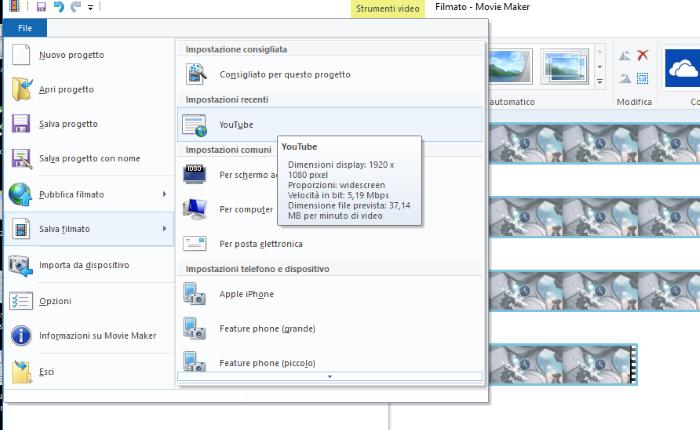Expand the Salva filmato submenu arrow
The height and width of the screenshot is (430, 700).
click(164, 229)
